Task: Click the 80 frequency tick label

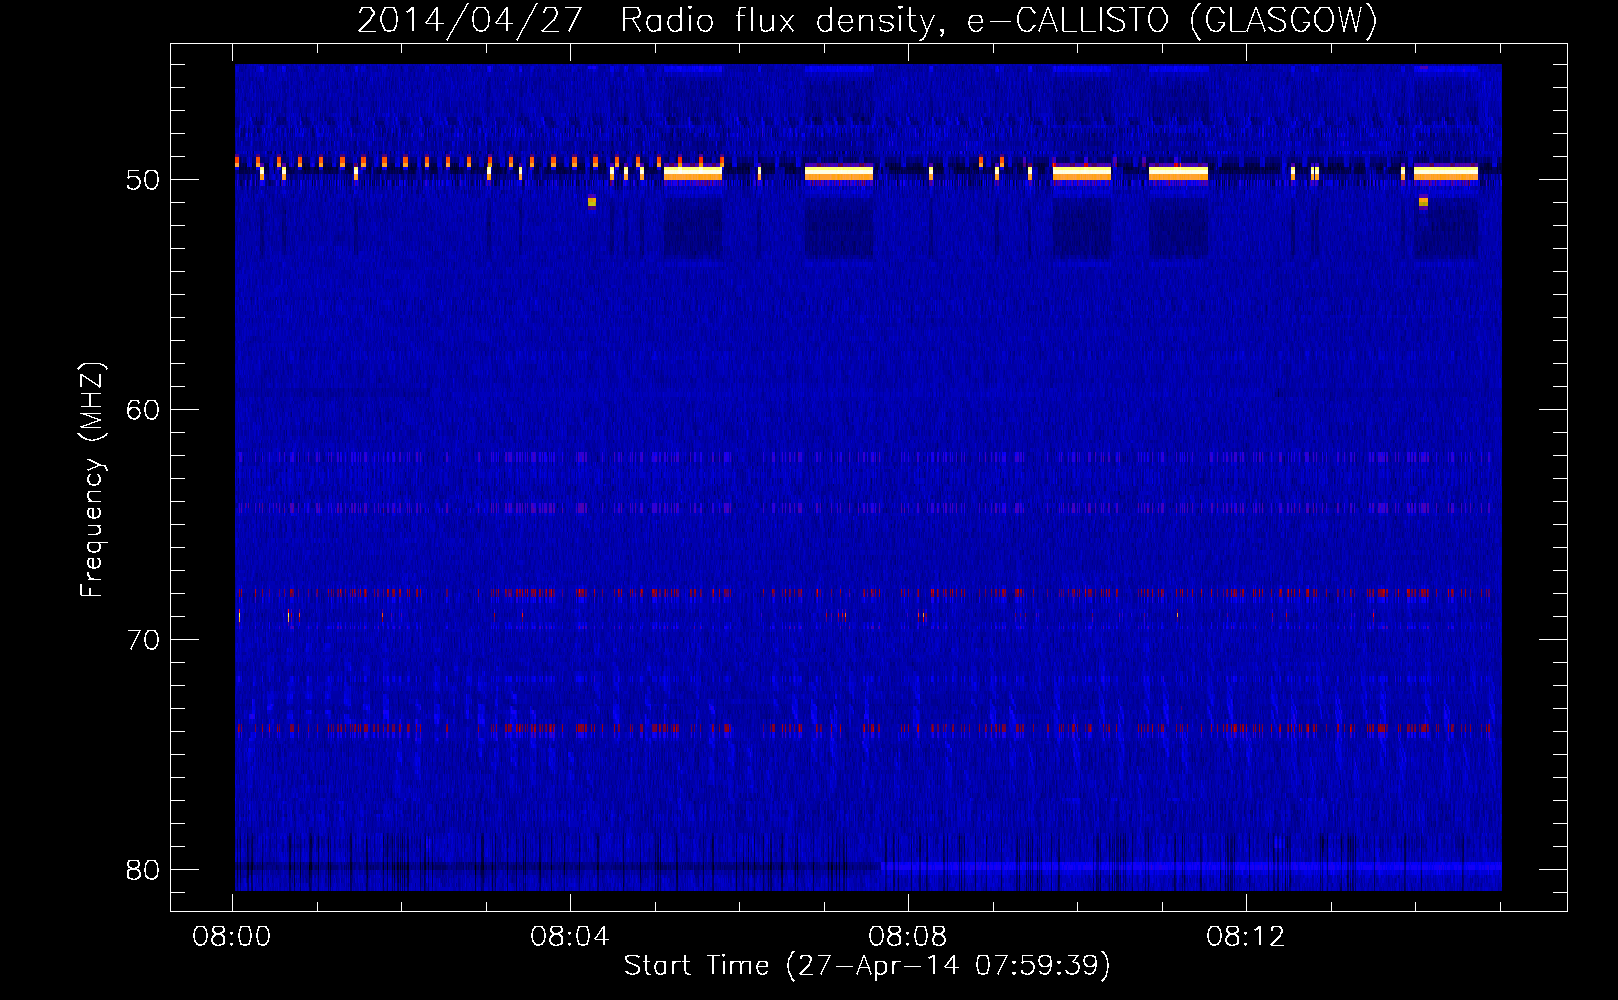Action: (x=144, y=870)
